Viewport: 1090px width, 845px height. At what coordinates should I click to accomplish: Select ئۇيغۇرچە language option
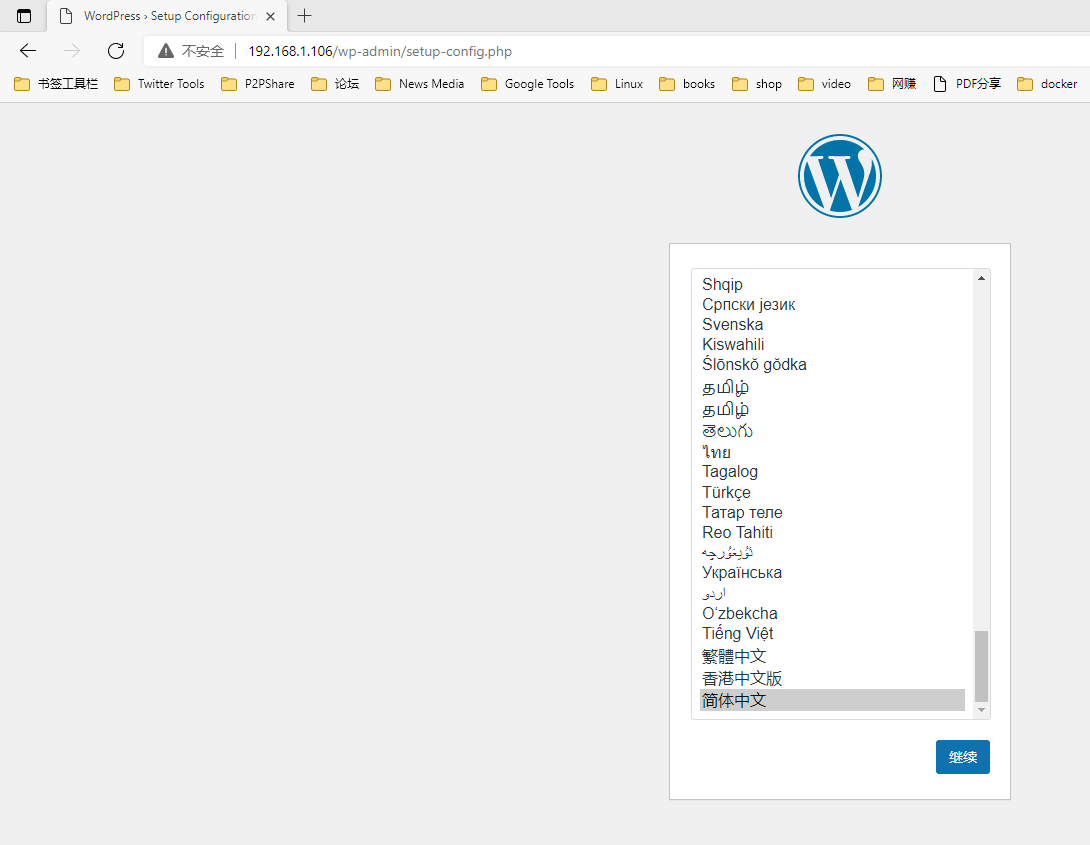(832, 552)
